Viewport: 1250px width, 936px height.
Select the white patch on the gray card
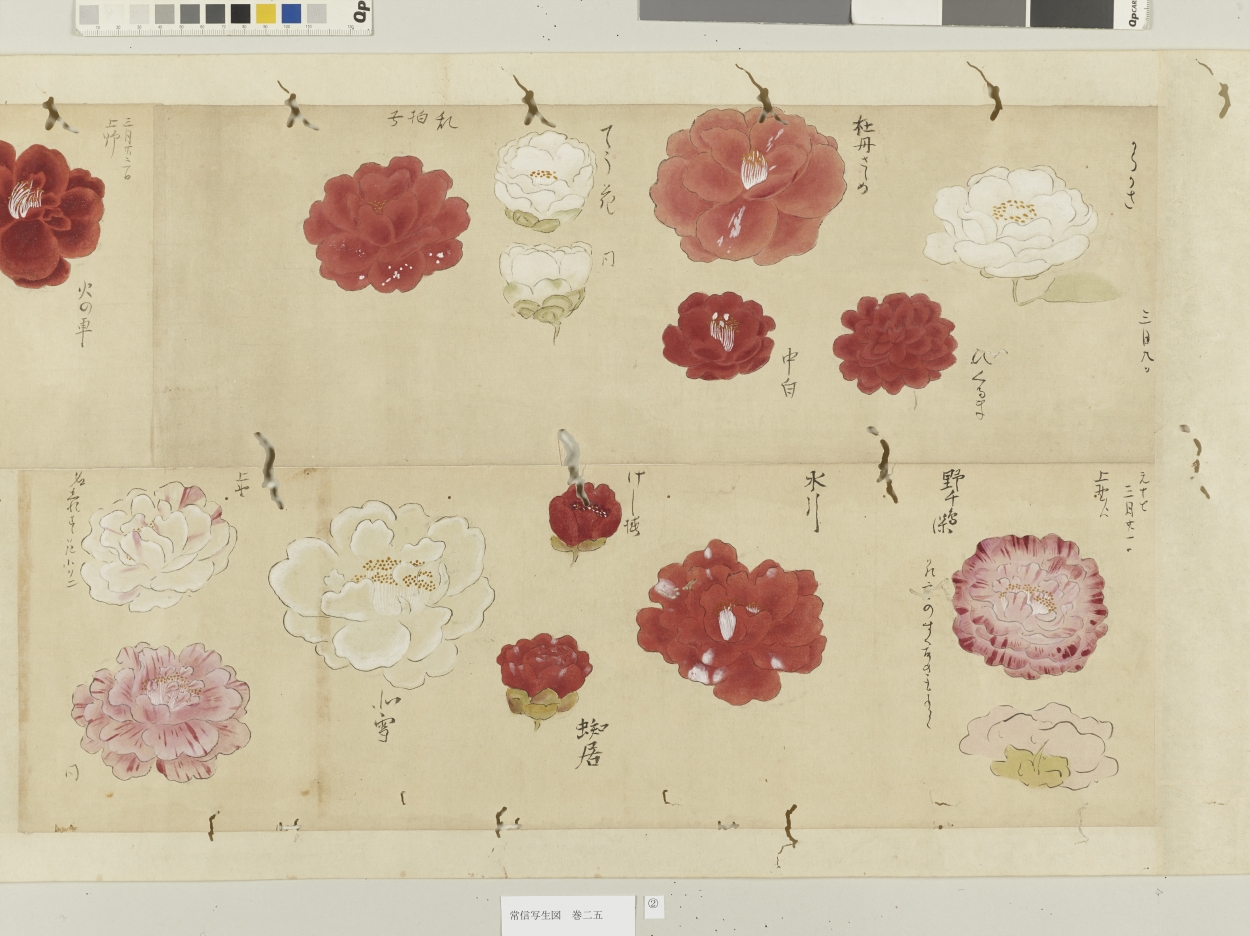[896, 12]
